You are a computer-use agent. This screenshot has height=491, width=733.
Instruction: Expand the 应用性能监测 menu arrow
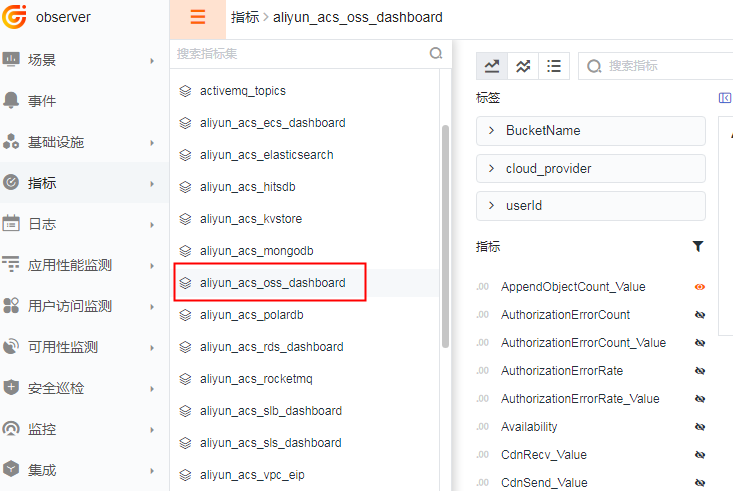tap(152, 266)
